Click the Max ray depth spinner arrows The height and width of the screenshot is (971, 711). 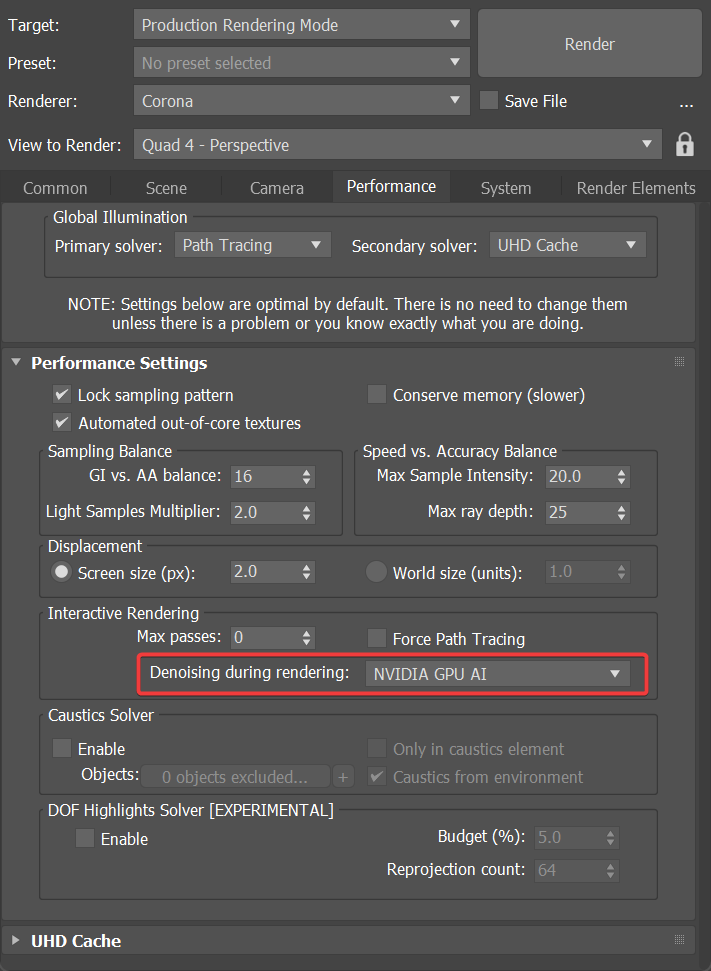tap(622, 512)
